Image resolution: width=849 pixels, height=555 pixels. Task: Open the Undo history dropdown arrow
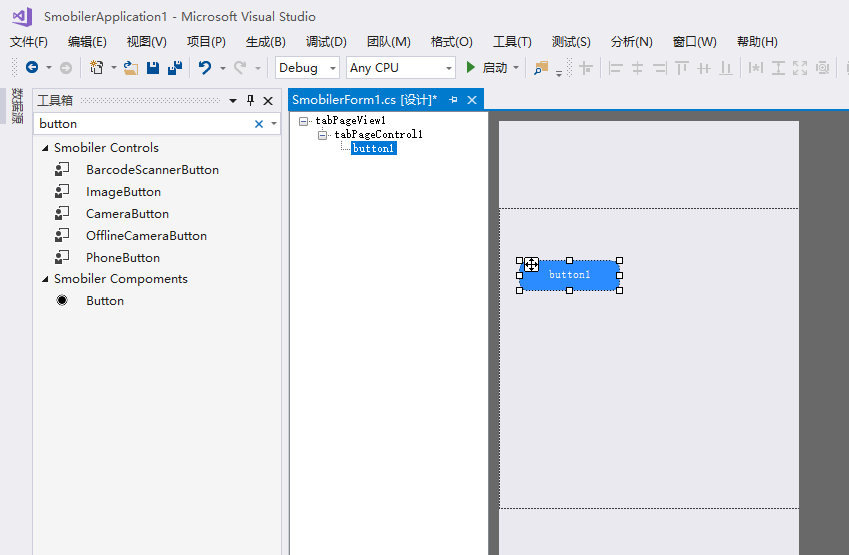pos(223,68)
